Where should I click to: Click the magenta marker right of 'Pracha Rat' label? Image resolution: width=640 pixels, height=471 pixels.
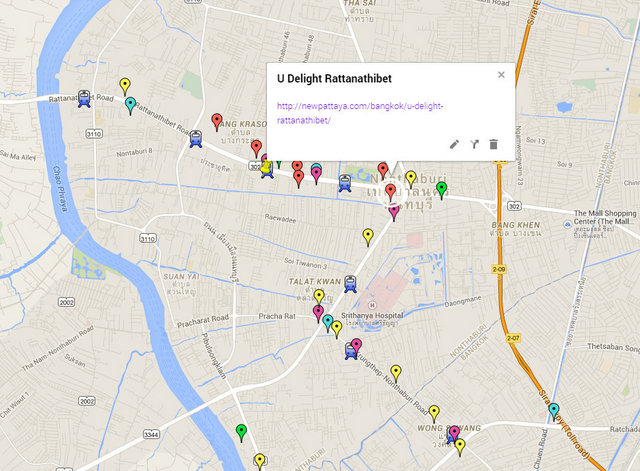pos(318,314)
